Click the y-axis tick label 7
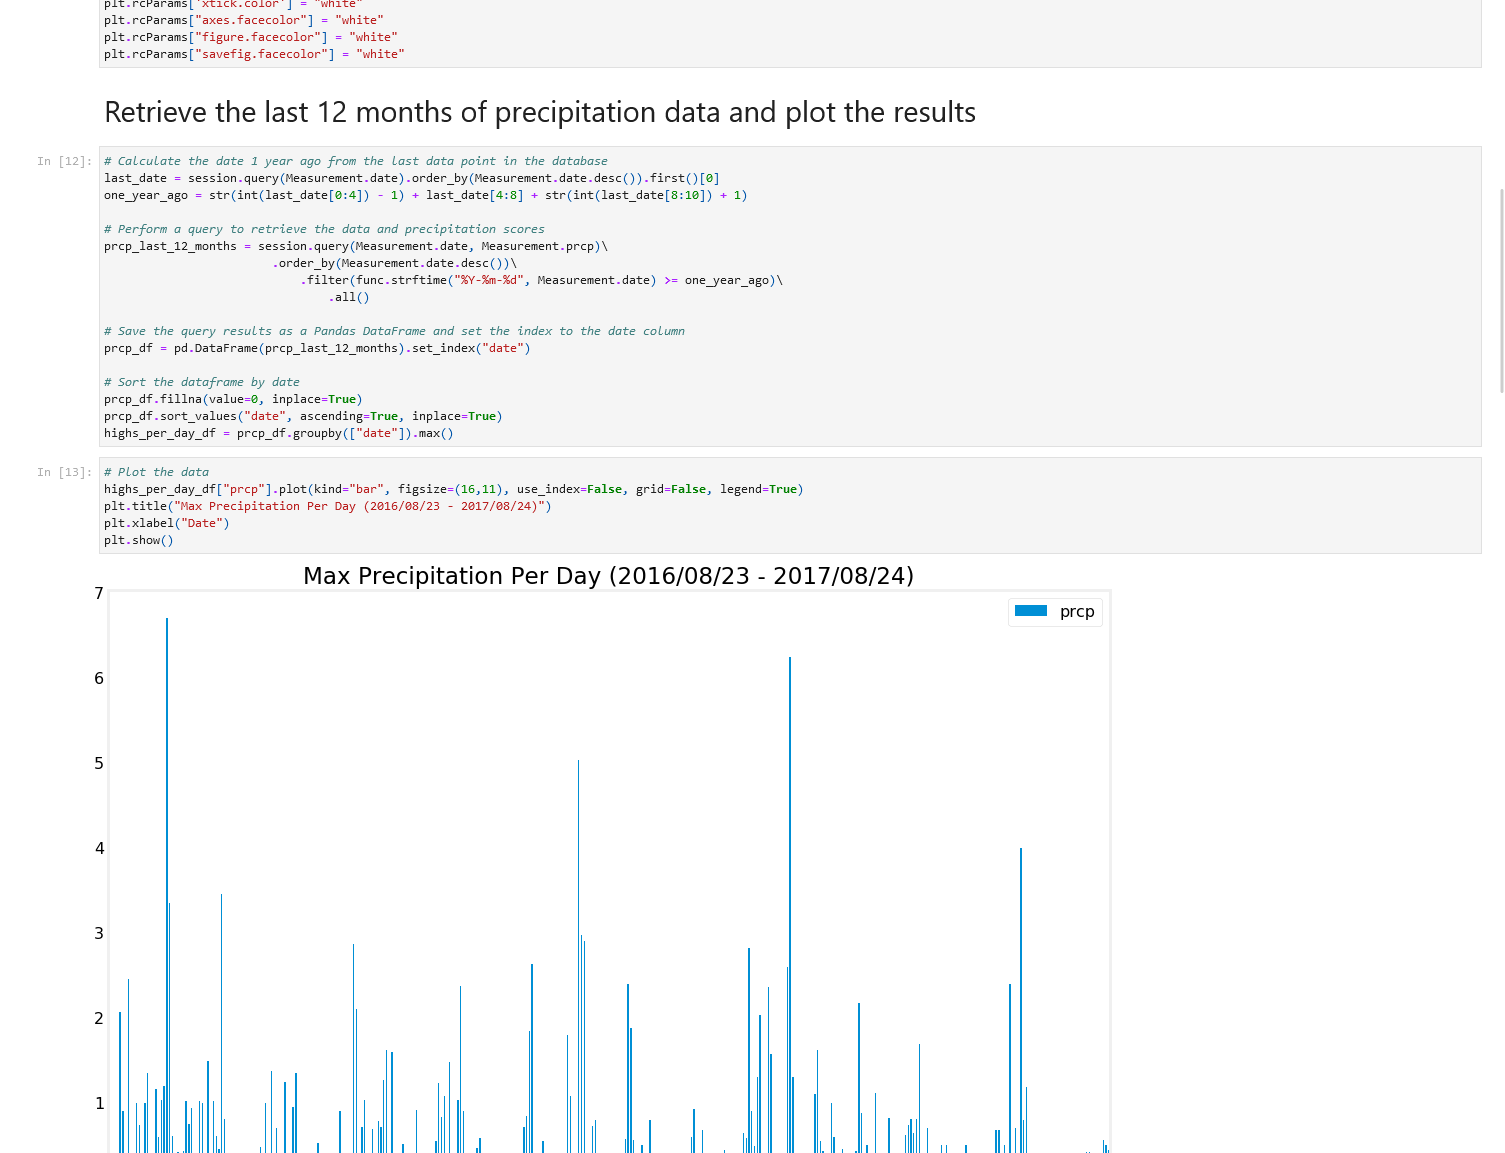Viewport: 1505px width, 1153px height. click(x=99, y=593)
